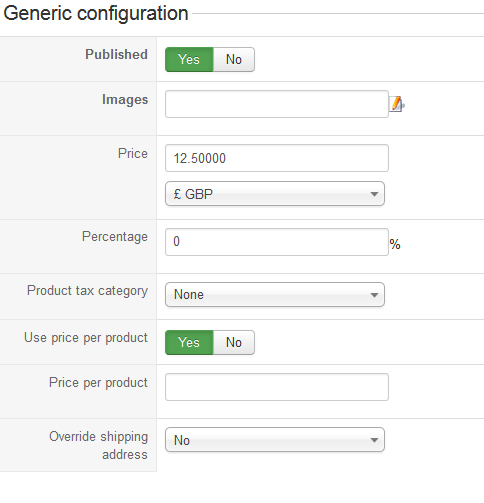Expand the Product tax category dropdown
The width and height of the screenshot is (484, 503).
(x=275, y=295)
